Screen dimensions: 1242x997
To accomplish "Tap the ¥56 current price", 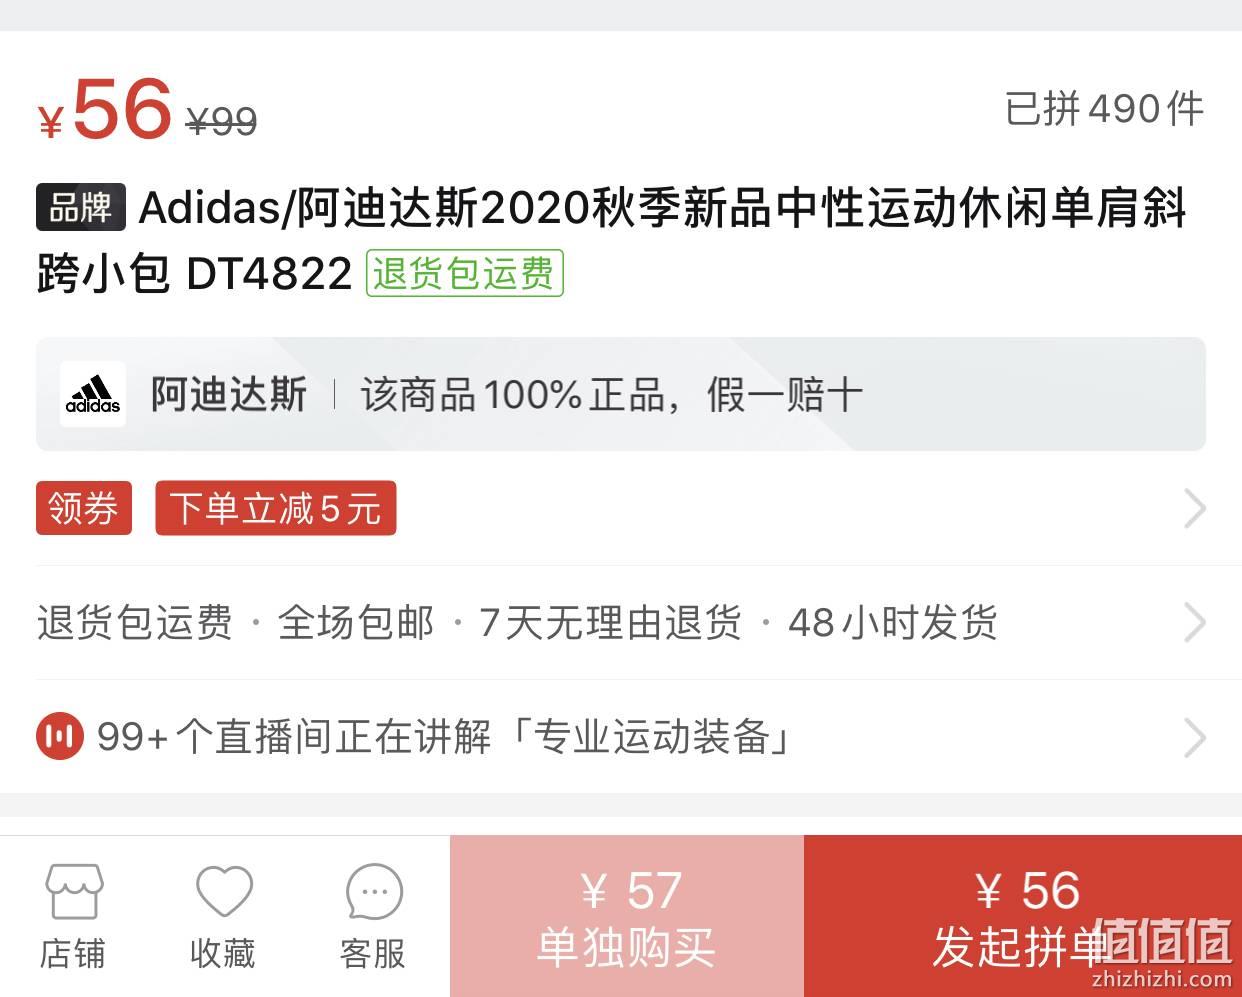I will click(105, 110).
